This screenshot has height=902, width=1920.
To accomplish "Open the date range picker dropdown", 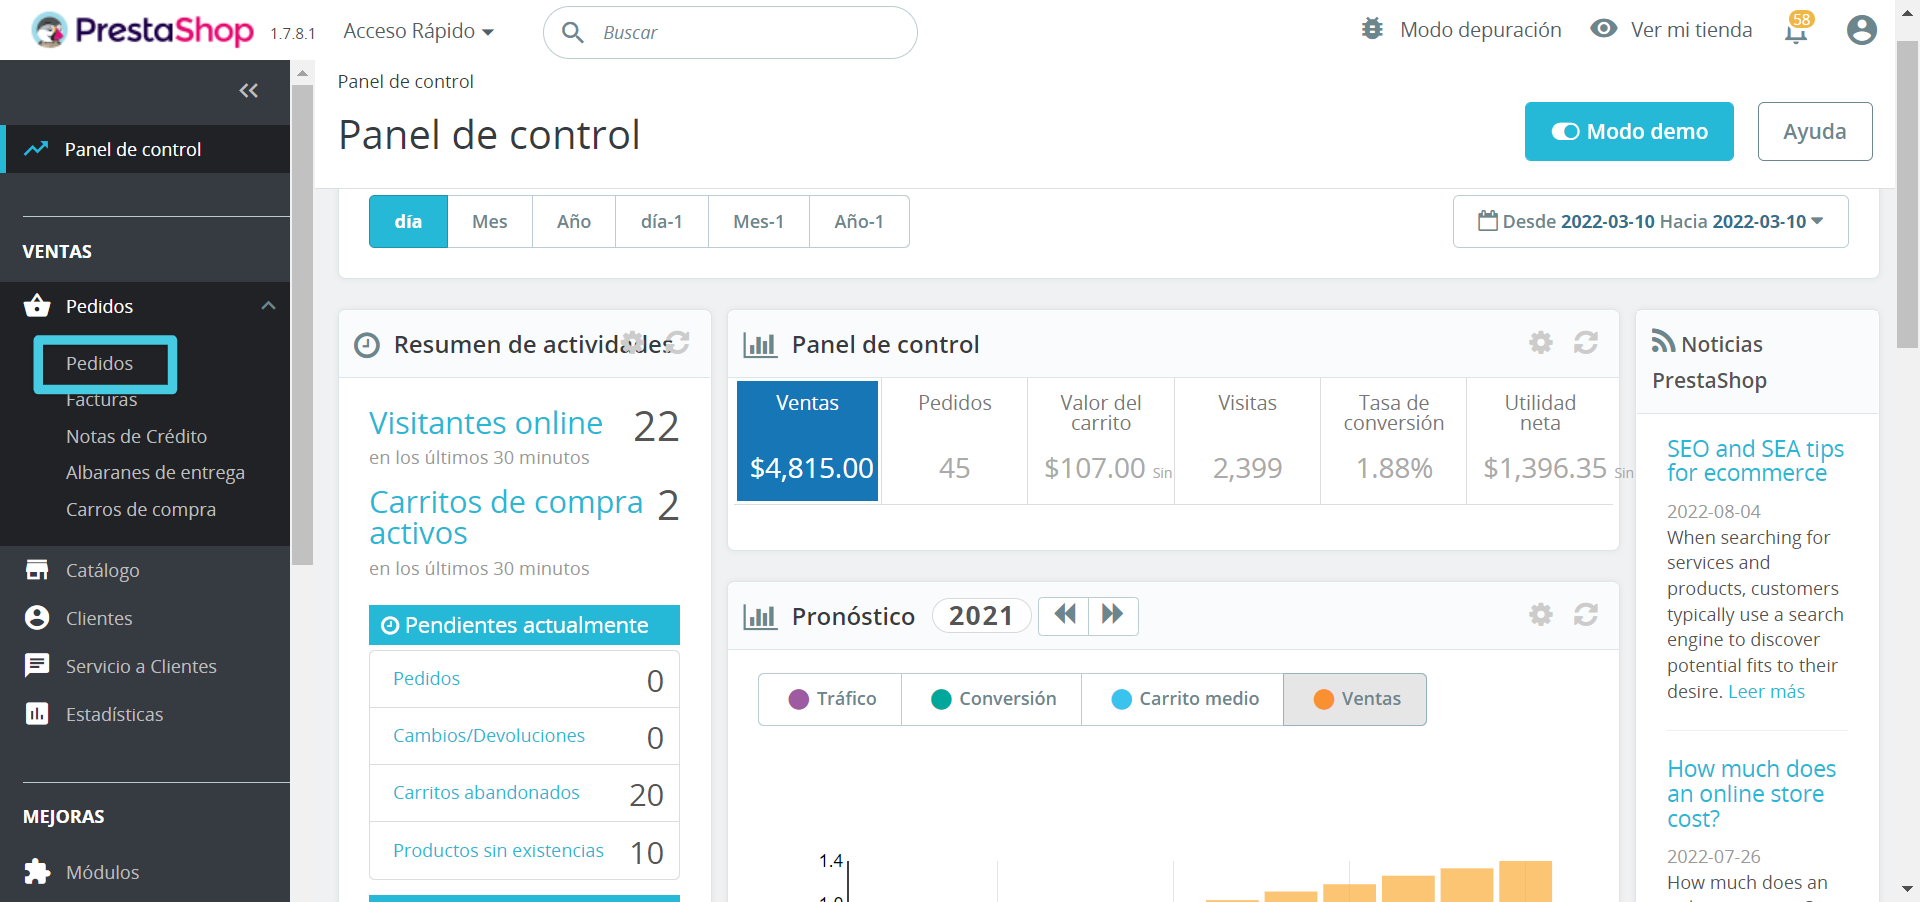I will pyautogui.click(x=1650, y=221).
